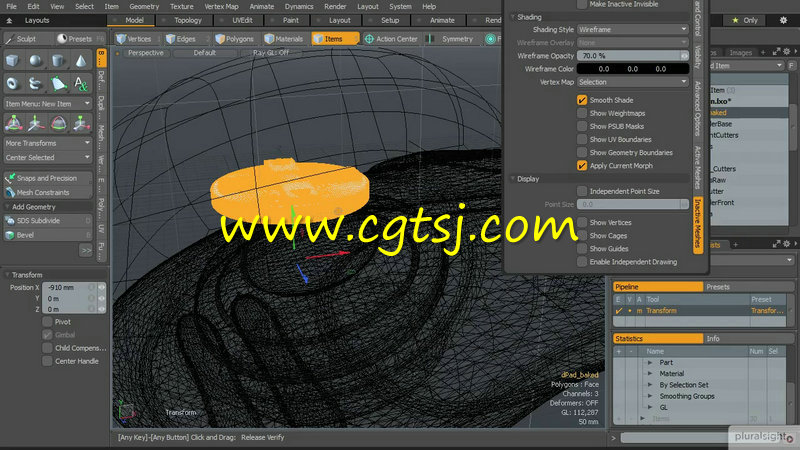800x450 pixels.
Task: Switch to the UVEdit layout tab
Action: (x=242, y=20)
